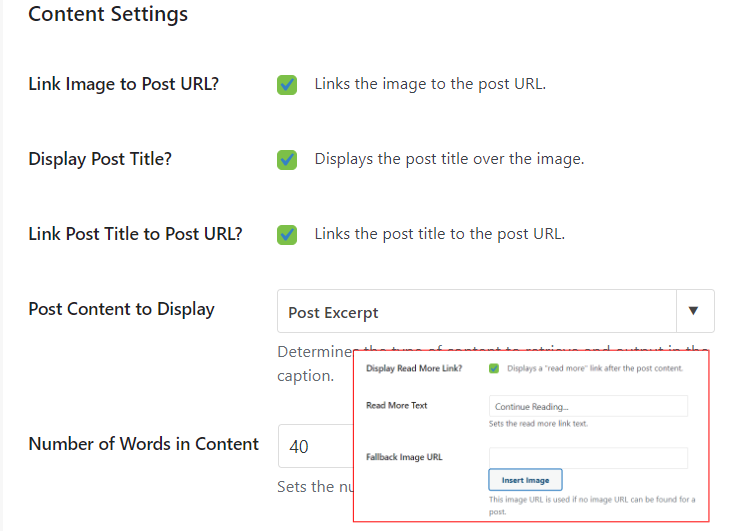Click the Content Settings heading
749x531 pixels.
click(108, 14)
